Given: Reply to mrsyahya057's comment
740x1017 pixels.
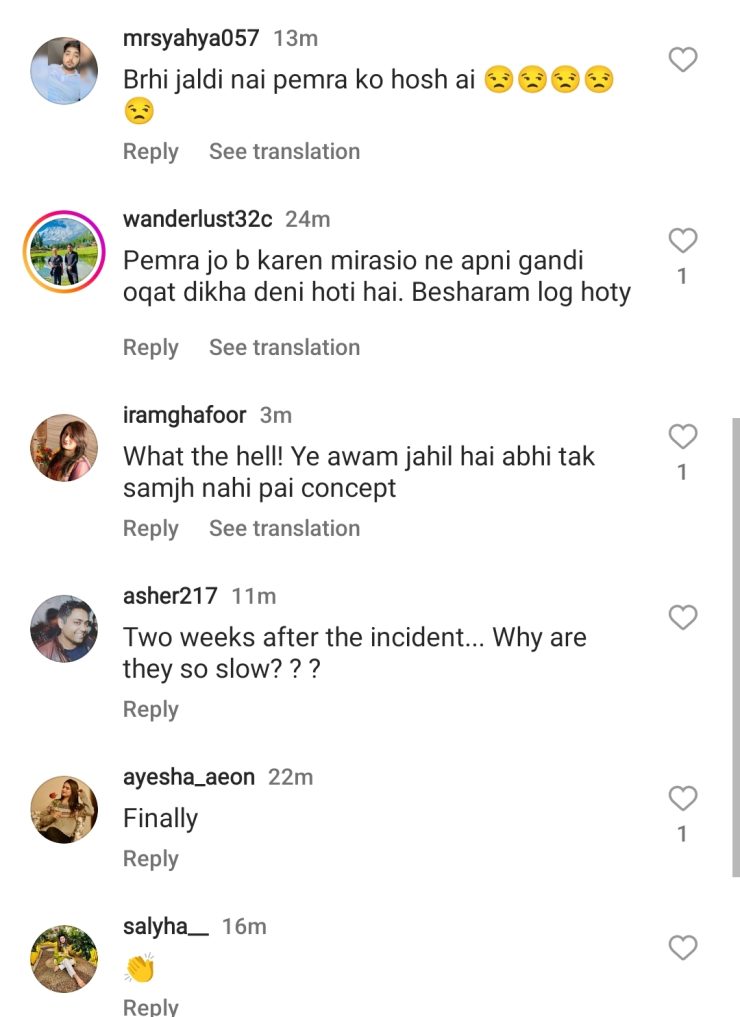Looking at the screenshot, I should click(x=150, y=152).
